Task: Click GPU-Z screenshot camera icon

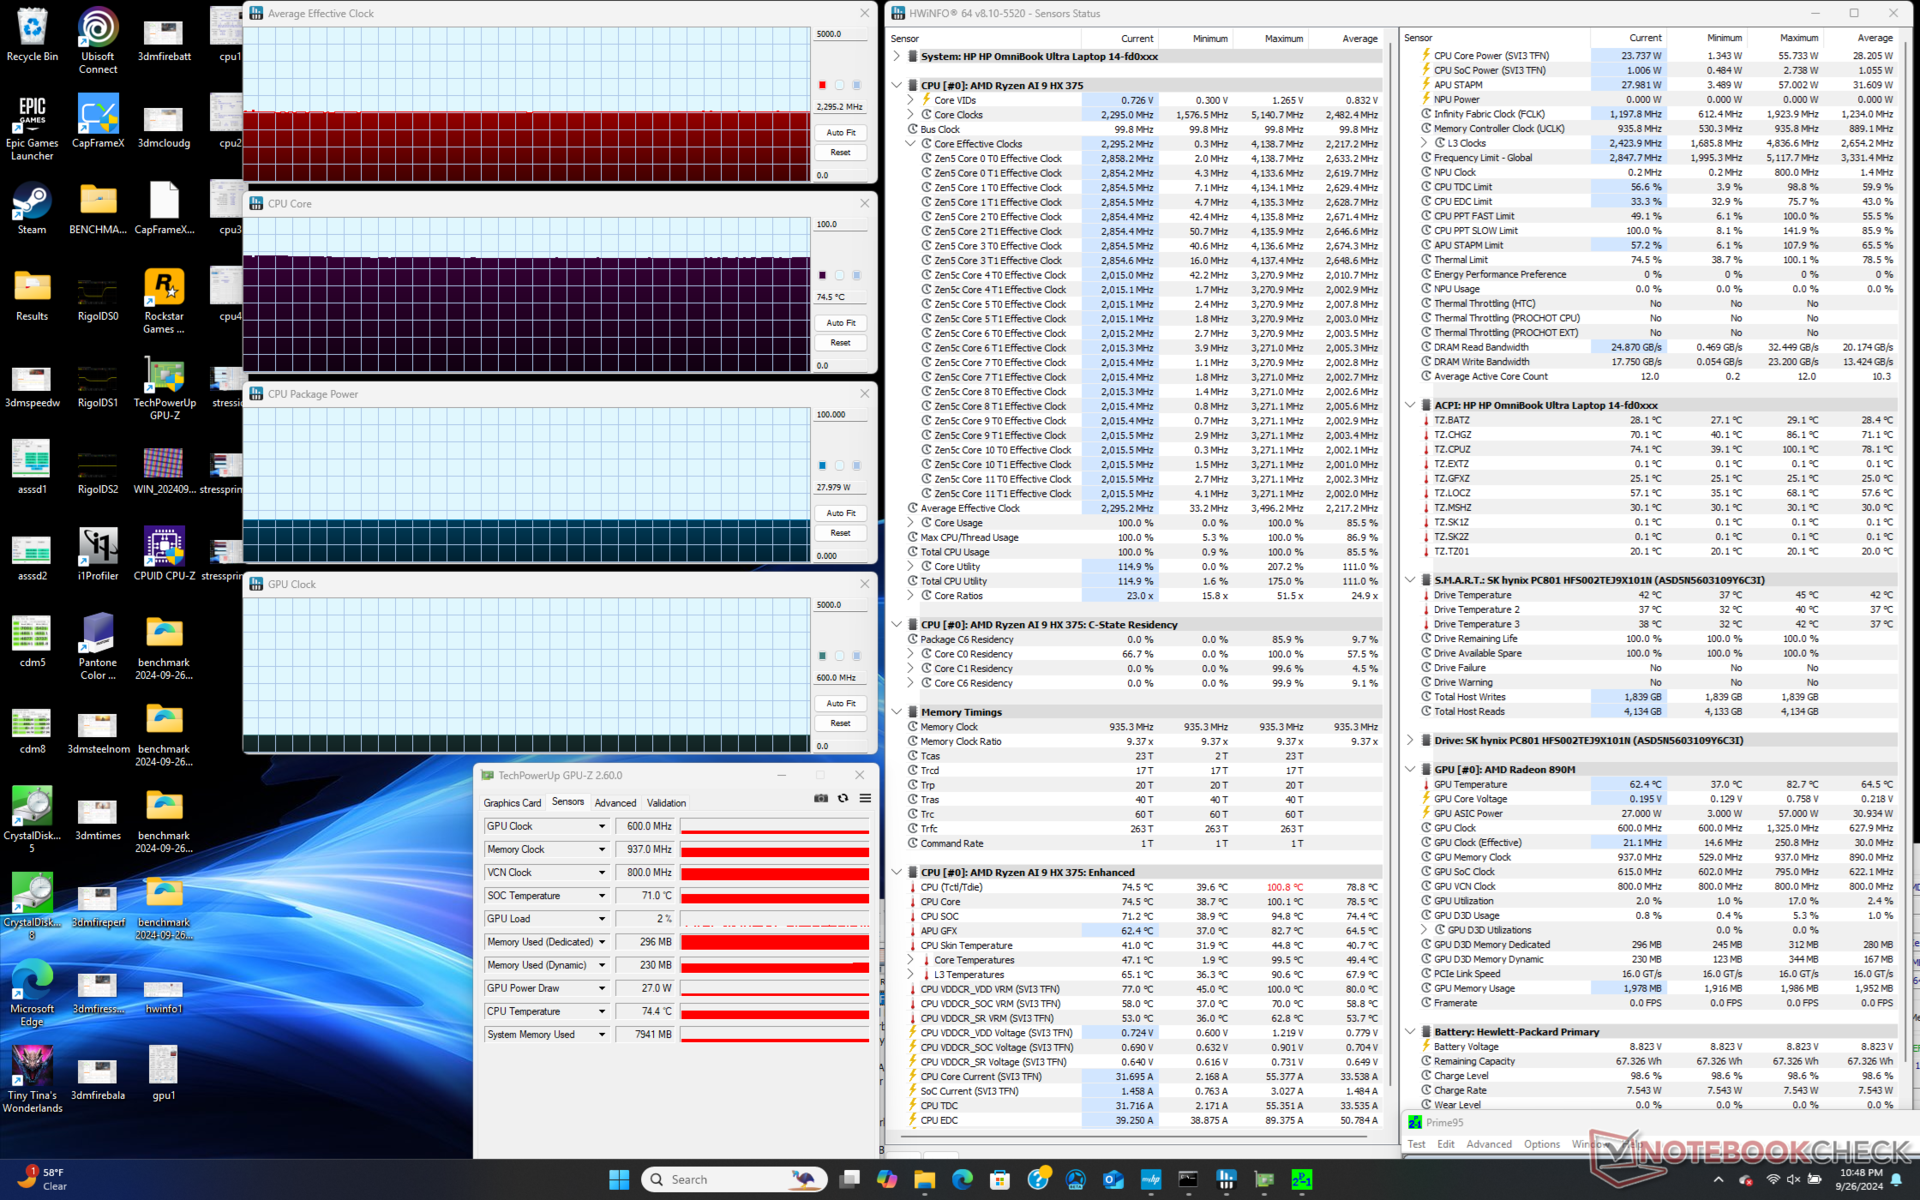Action: pos(821,798)
